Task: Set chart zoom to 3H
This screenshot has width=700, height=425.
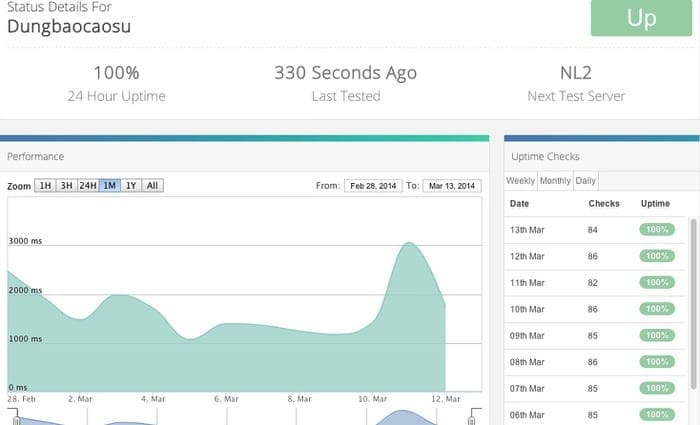Action: pyautogui.click(x=67, y=185)
